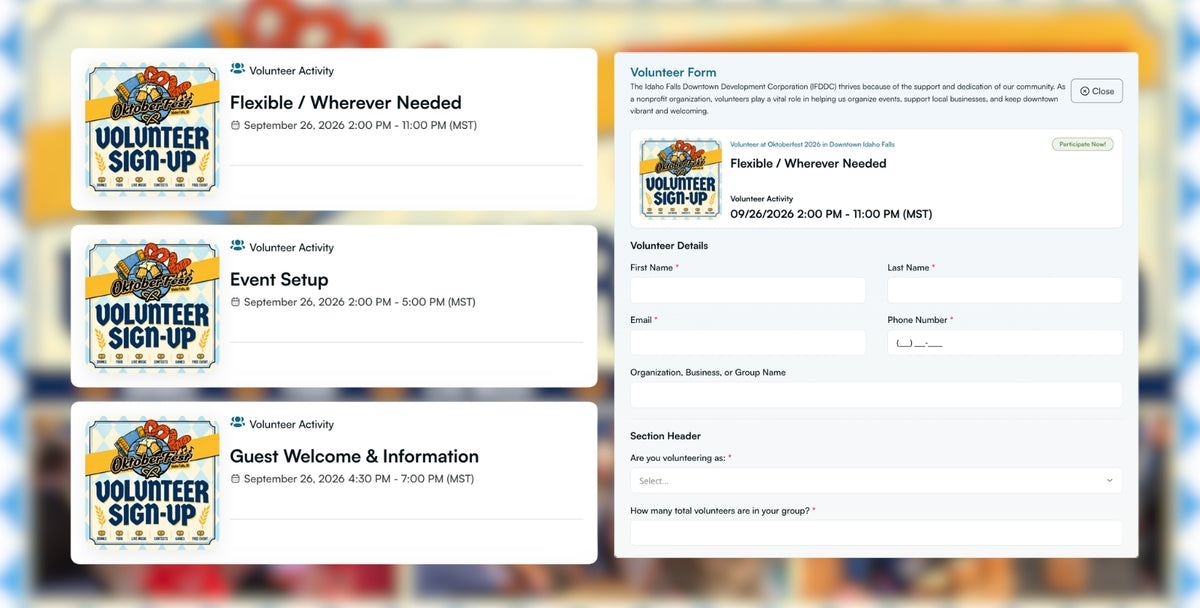Viewport: 1200px width, 608px height.
Task: Click the Volunteer Details section heading
Action: point(669,246)
